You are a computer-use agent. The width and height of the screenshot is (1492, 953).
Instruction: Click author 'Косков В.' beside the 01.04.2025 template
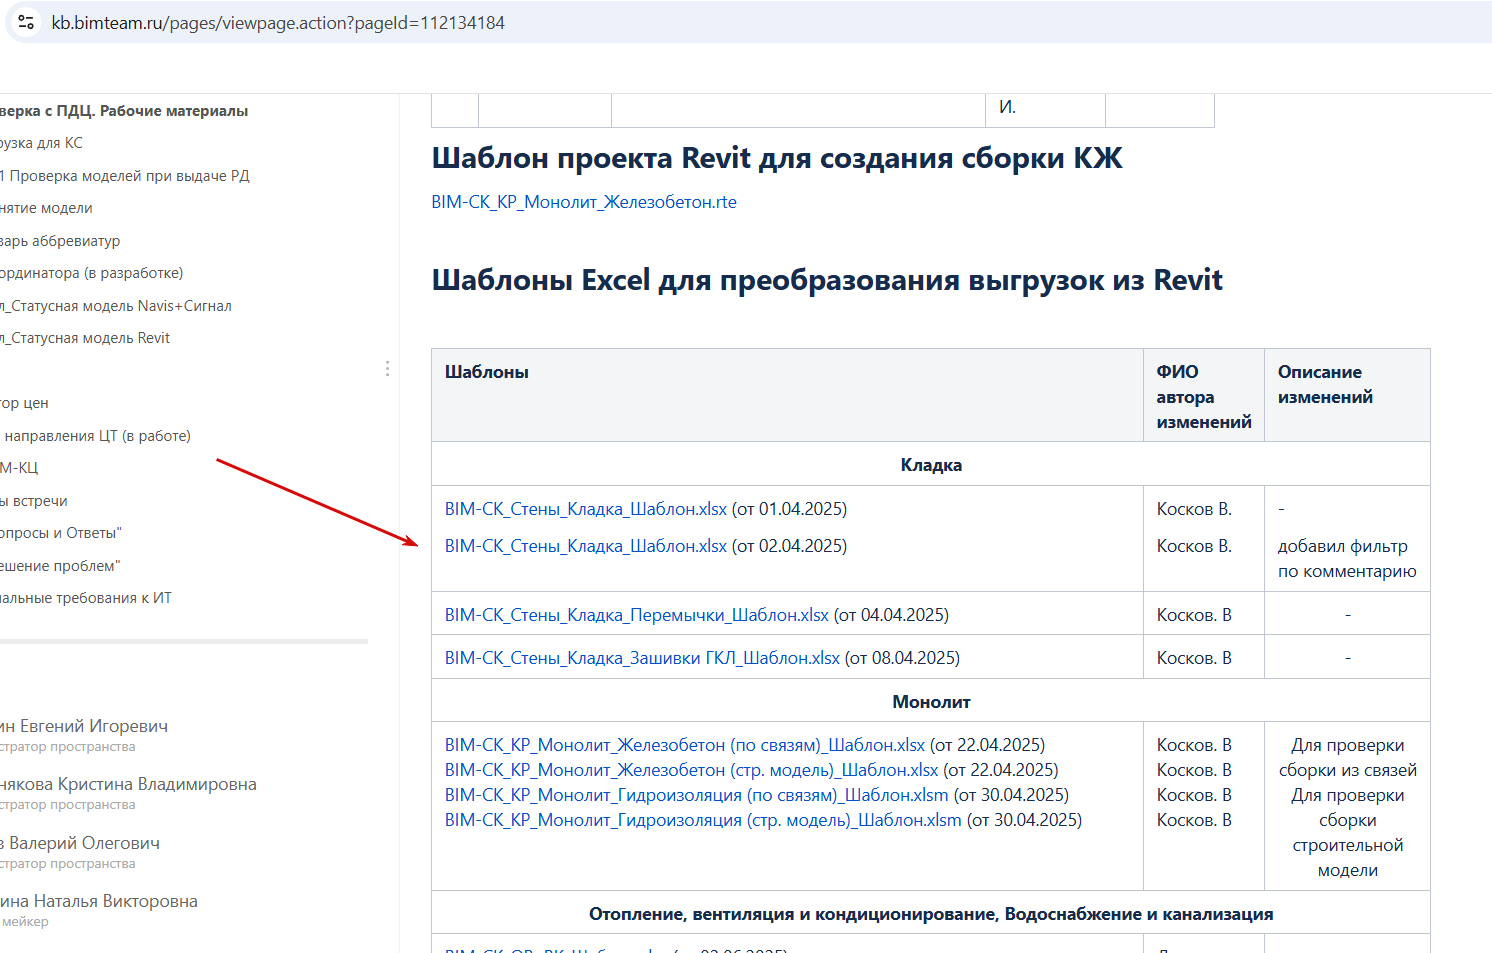pos(1194,509)
